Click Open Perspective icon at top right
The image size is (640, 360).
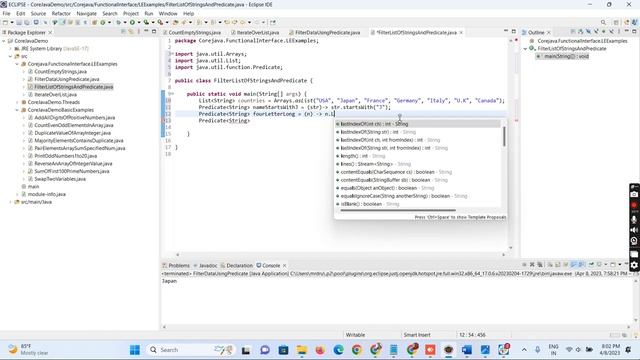(616, 22)
